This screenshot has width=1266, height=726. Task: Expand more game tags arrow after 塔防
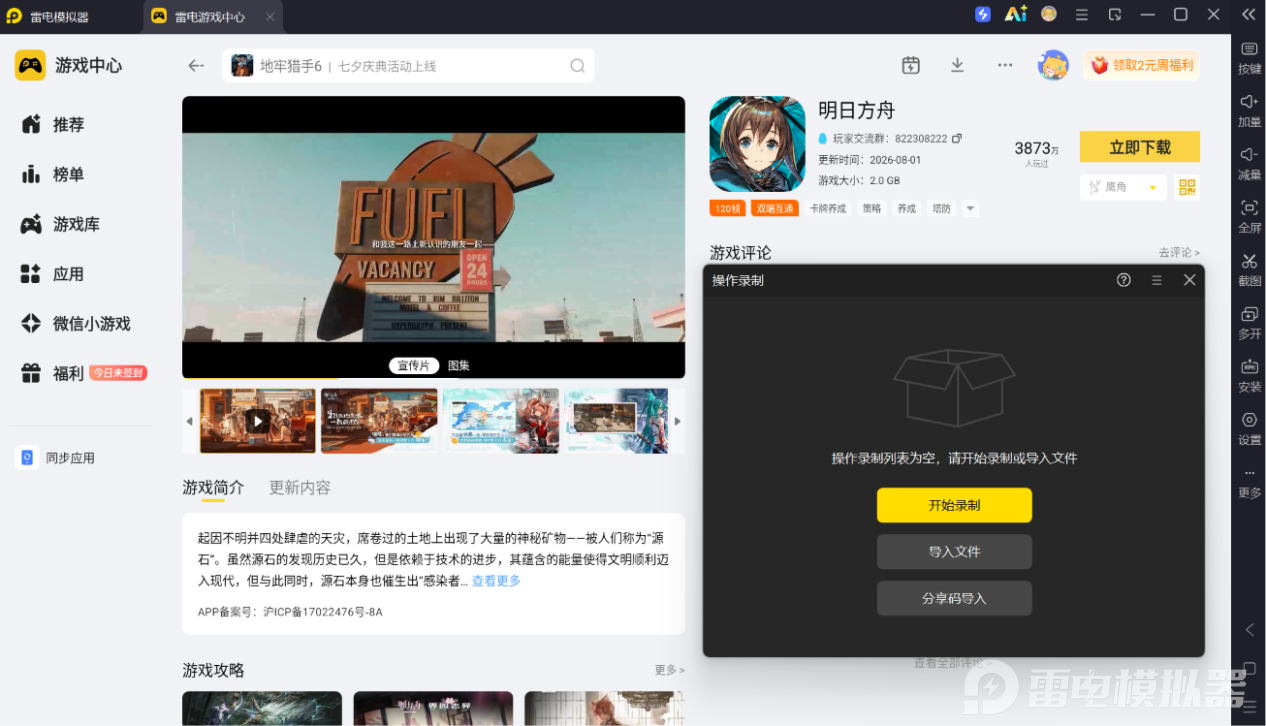[969, 209]
